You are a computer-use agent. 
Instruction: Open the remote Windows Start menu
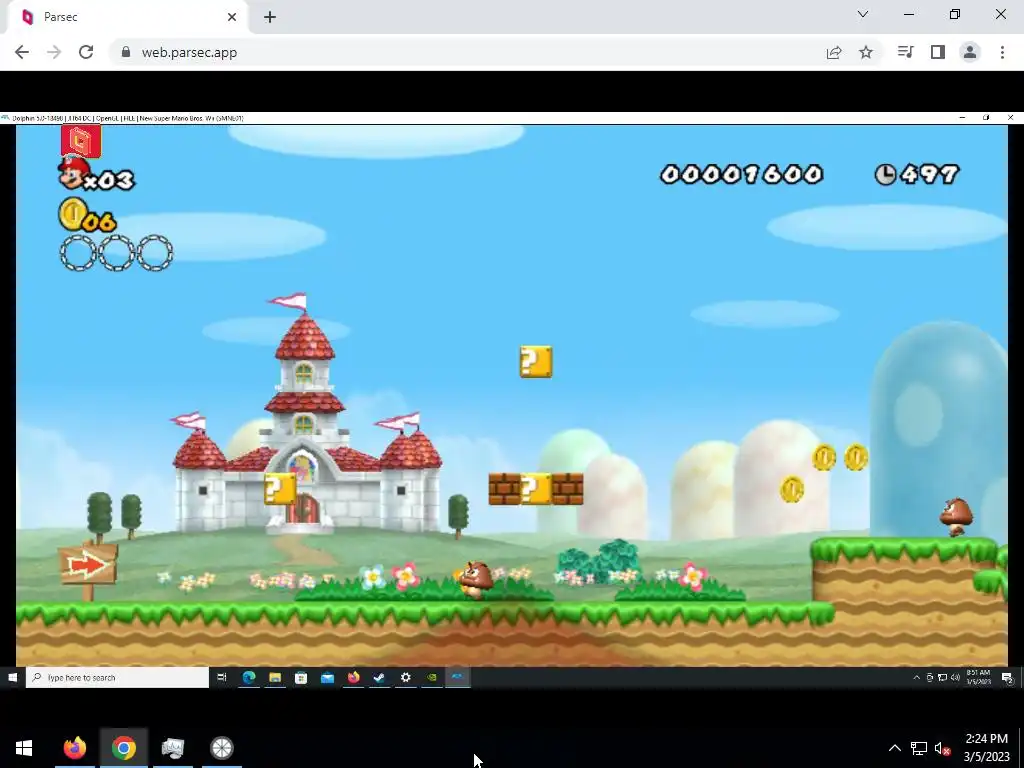point(12,678)
